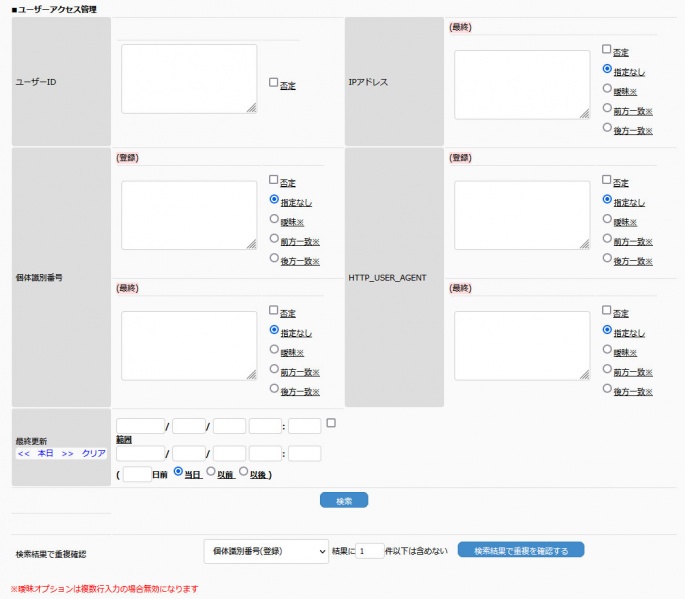Focus the ユーザーID text area

[189, 79]
